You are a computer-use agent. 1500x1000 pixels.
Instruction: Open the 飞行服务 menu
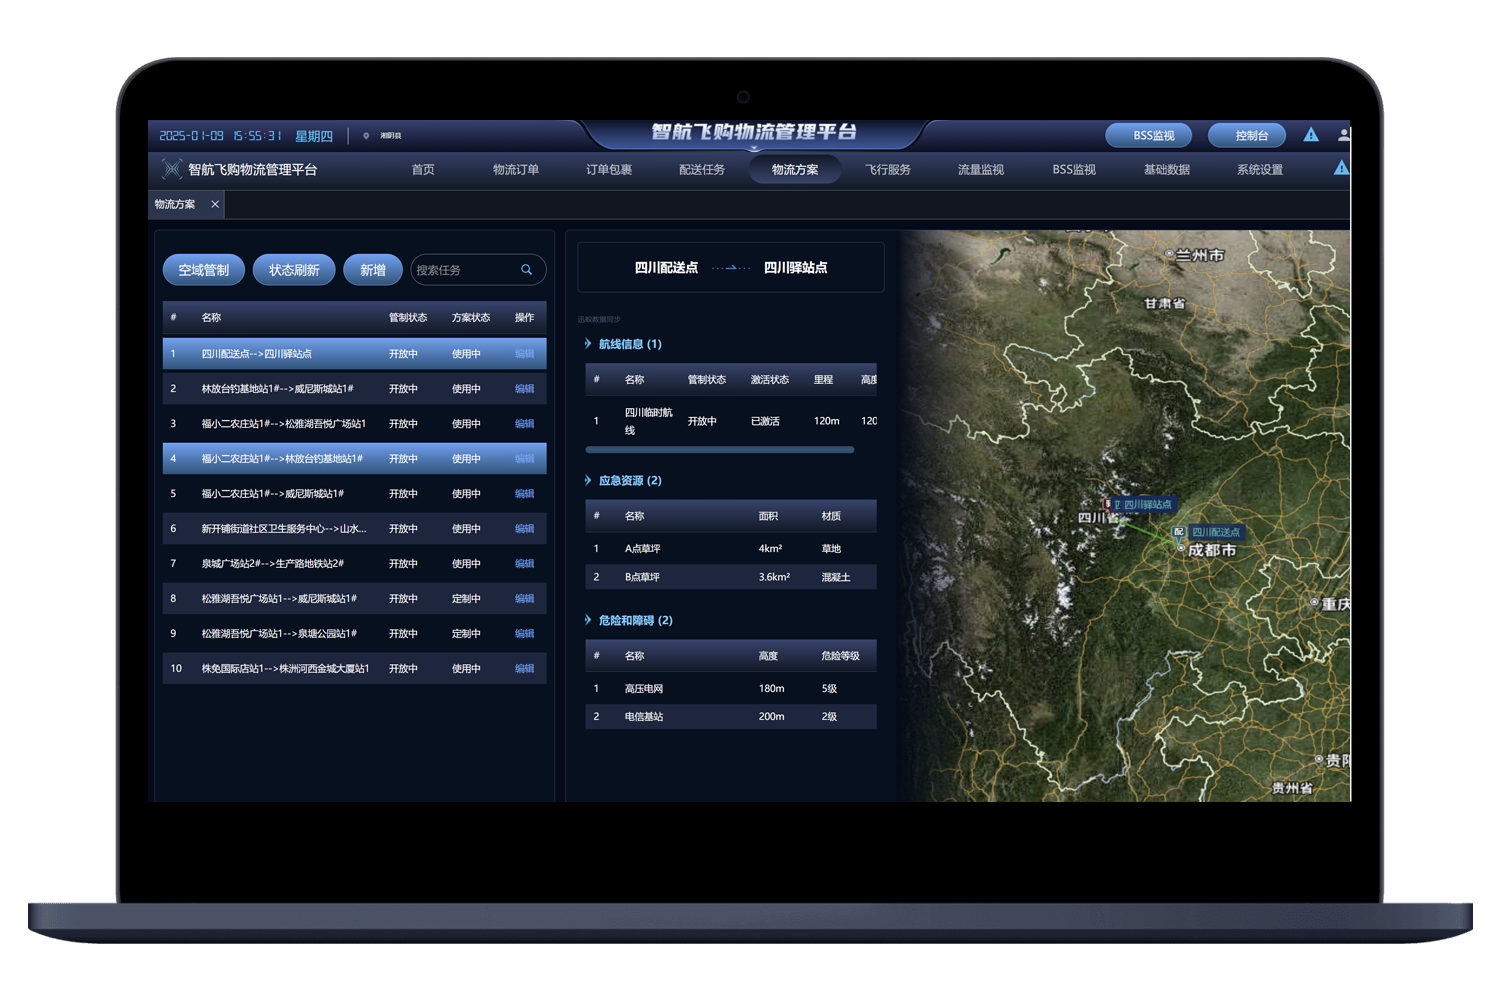tap(887, 170)
